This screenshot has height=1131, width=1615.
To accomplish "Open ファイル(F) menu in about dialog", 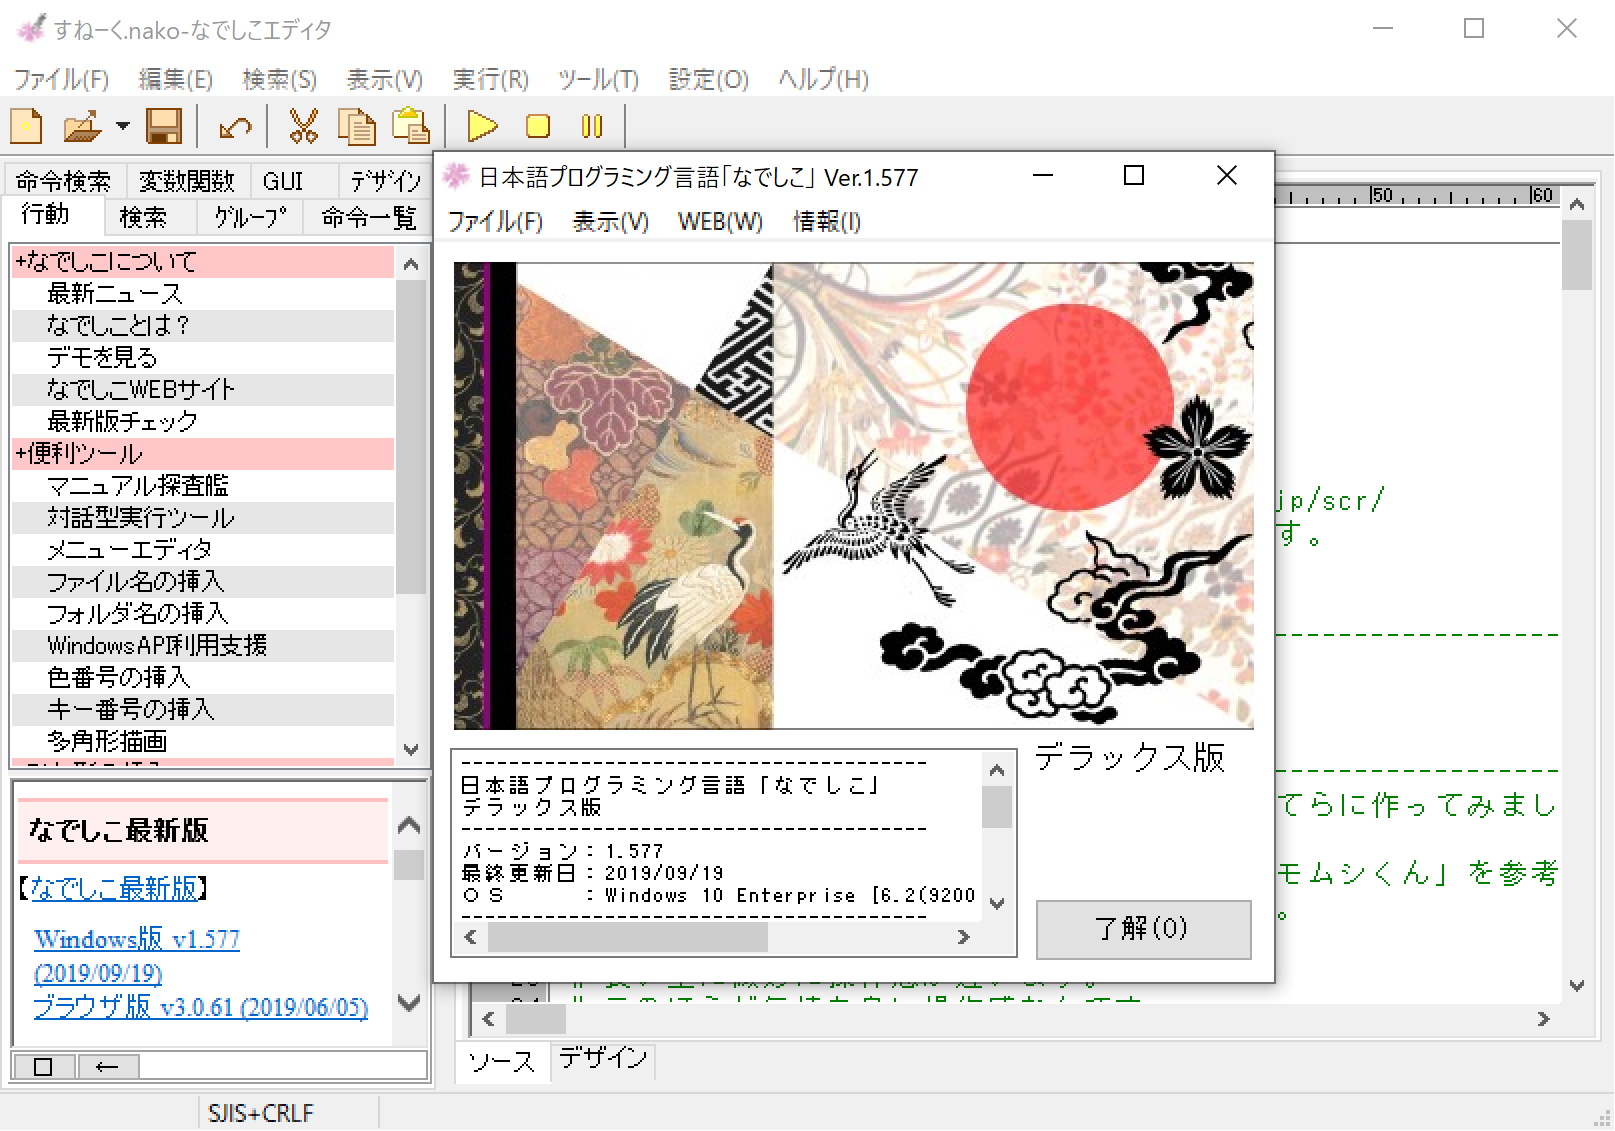I will tap(495, 221).
